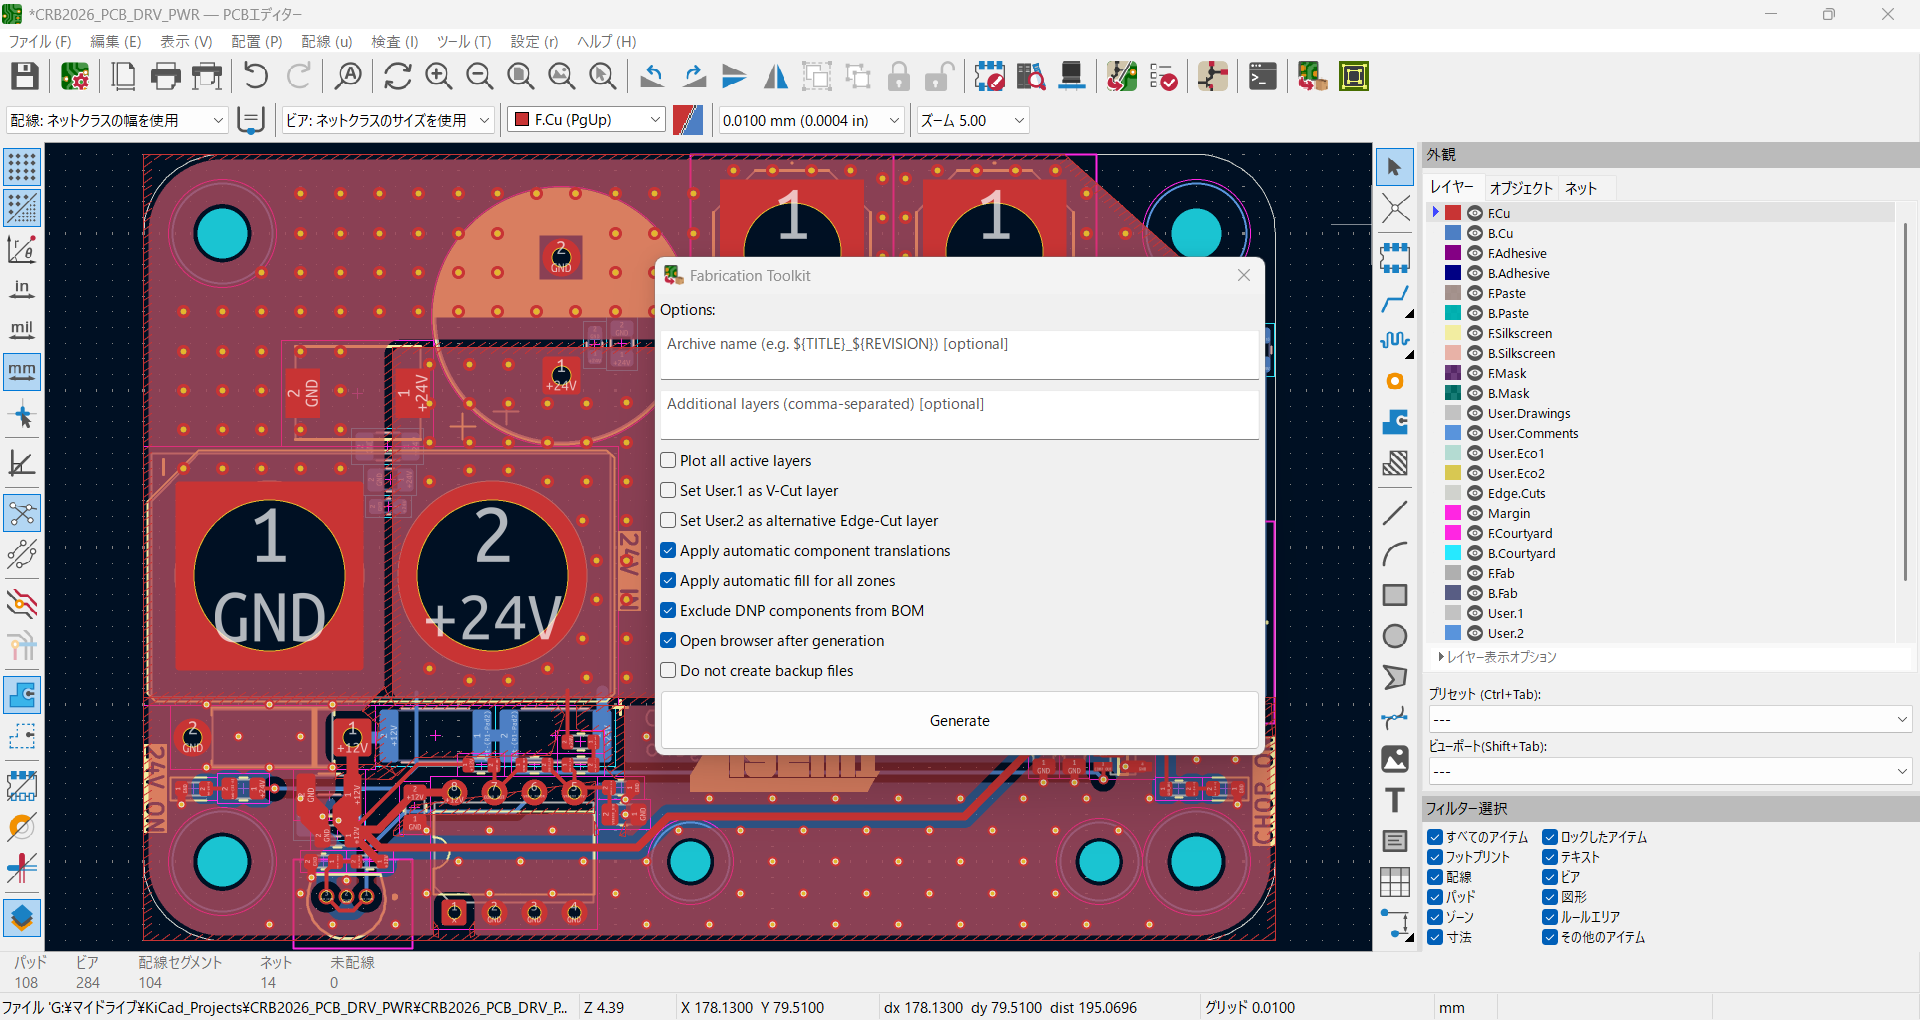Viewport: 1920px width, 1020px height.
Task: Open the Fabrication Toolkit plugin icon
Action: 1312,76
